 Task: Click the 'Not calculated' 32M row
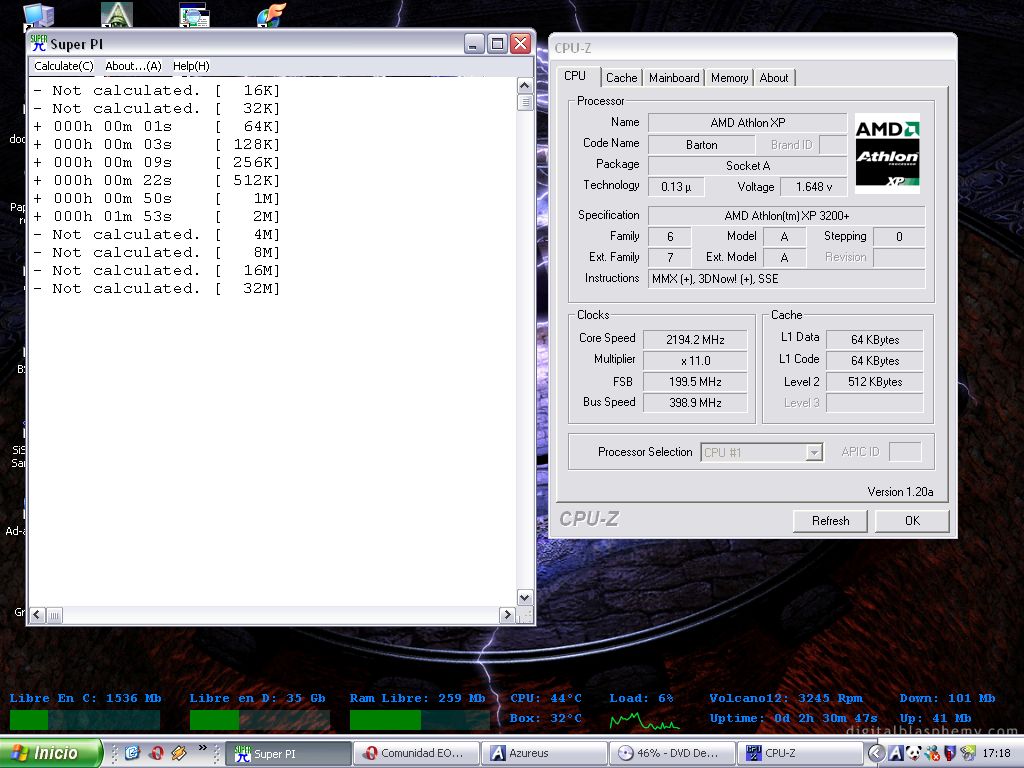click(x=156, y=288)
